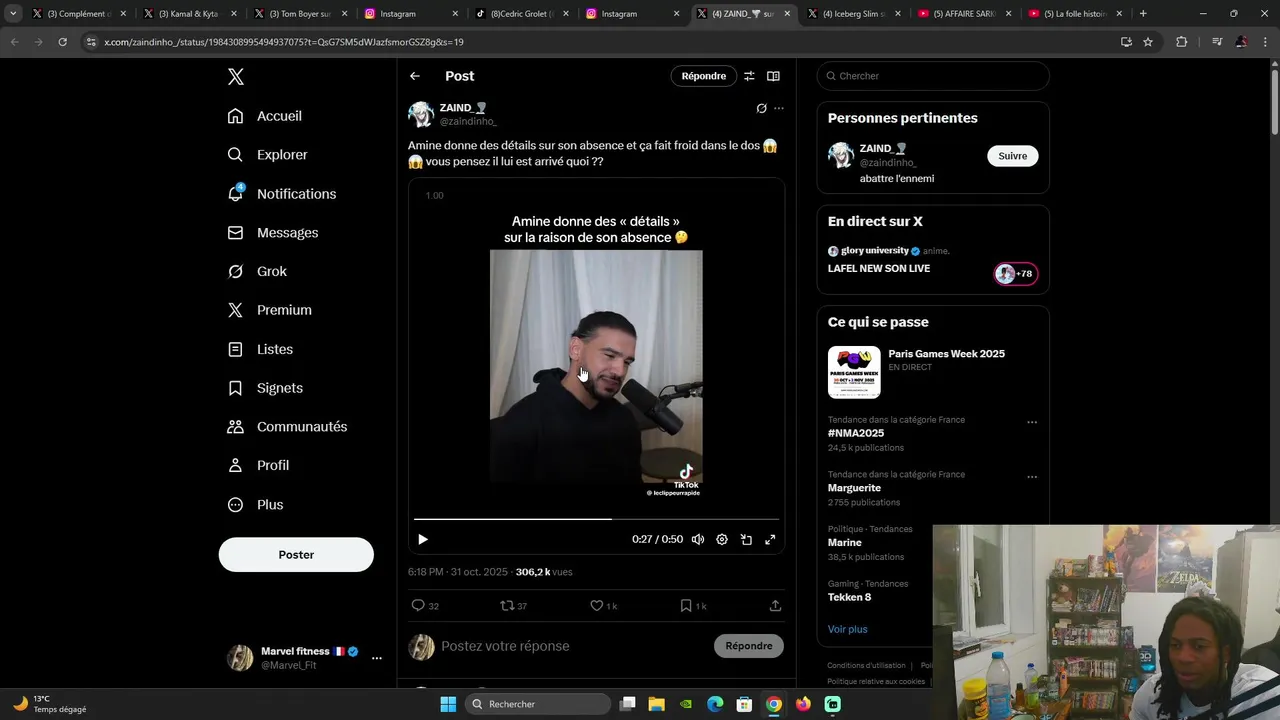Viewport: 1280px width, 720px height.
Task: Switch to the Iceberg Slim tab
Action: (852, 14)
